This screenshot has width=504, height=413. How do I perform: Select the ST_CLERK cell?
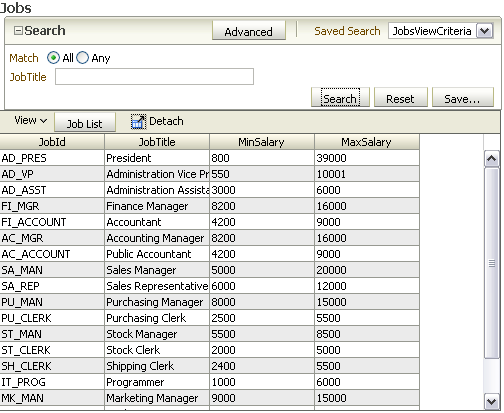point(52,350)
